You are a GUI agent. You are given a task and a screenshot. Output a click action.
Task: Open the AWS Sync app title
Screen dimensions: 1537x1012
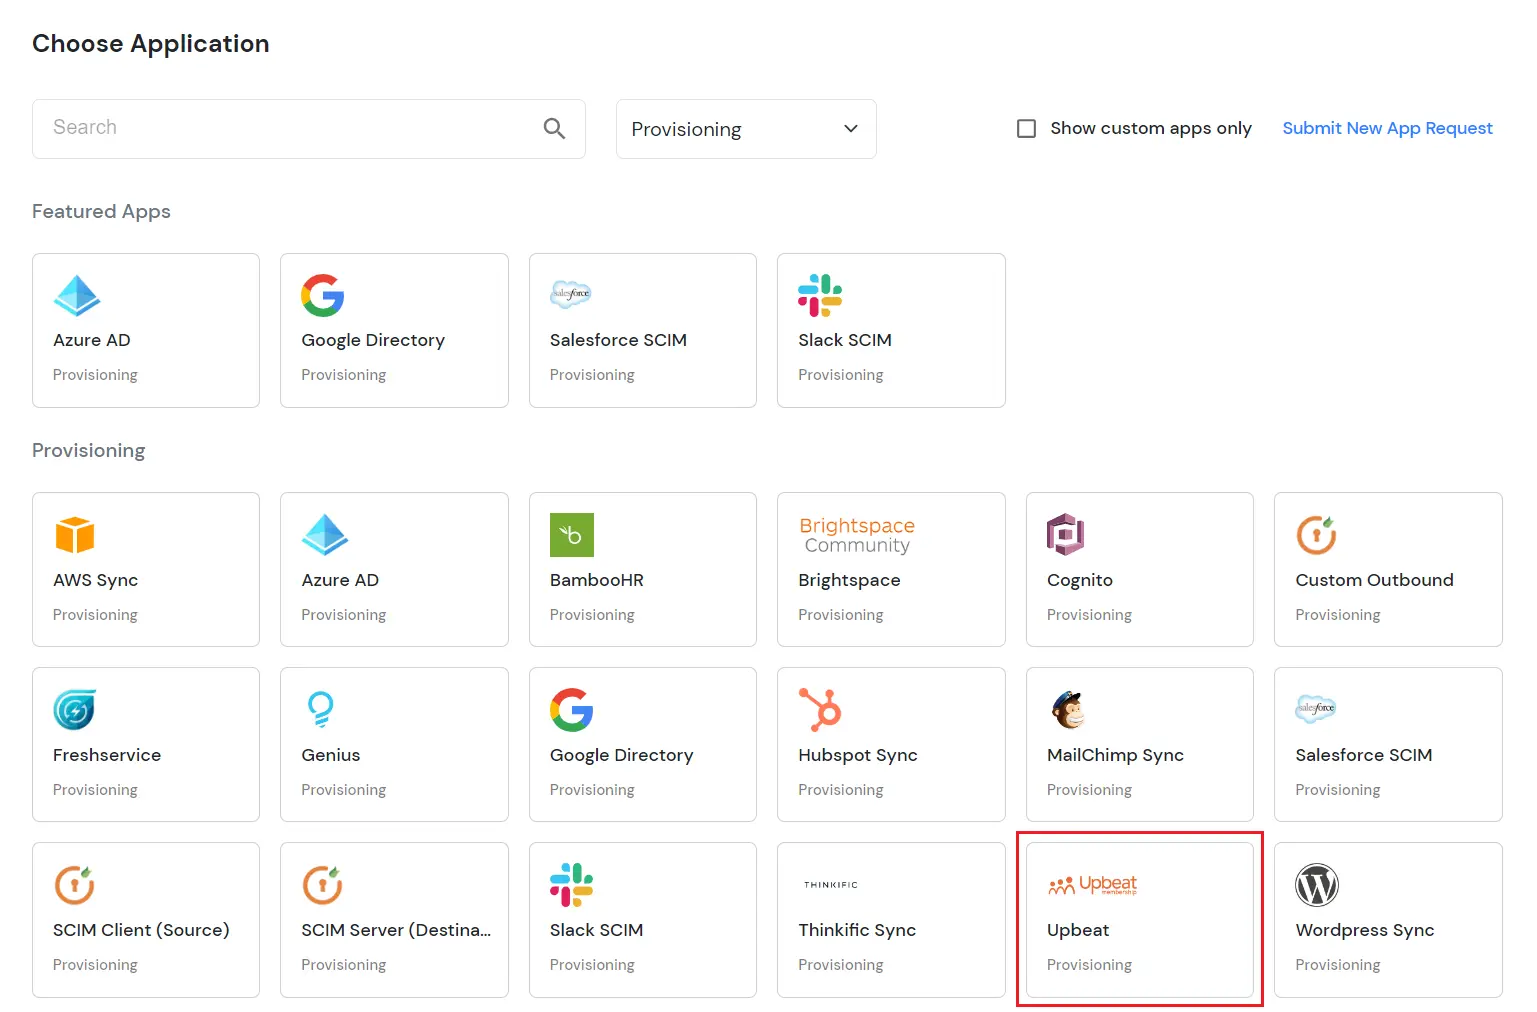coord(96,580)
